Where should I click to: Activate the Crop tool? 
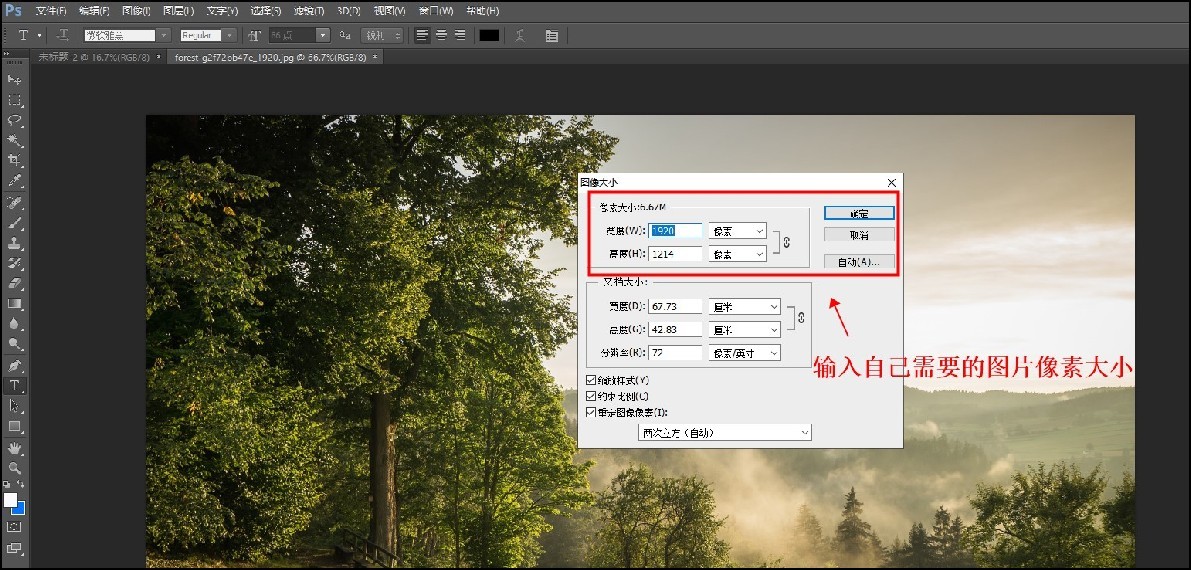(15, 161)
